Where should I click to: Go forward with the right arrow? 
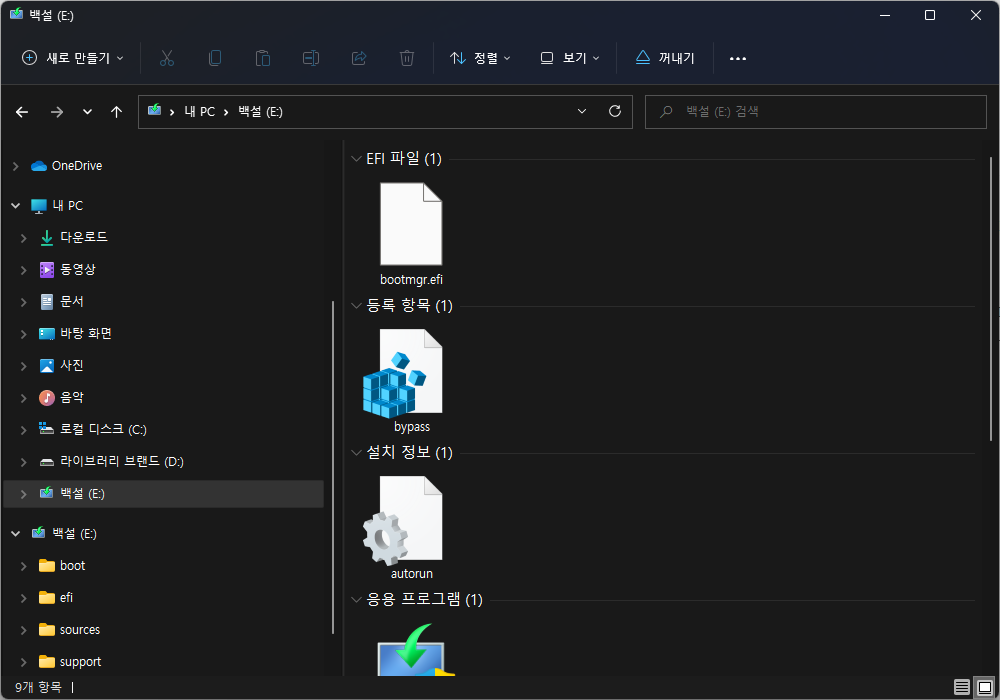click(x=57, y=112)
